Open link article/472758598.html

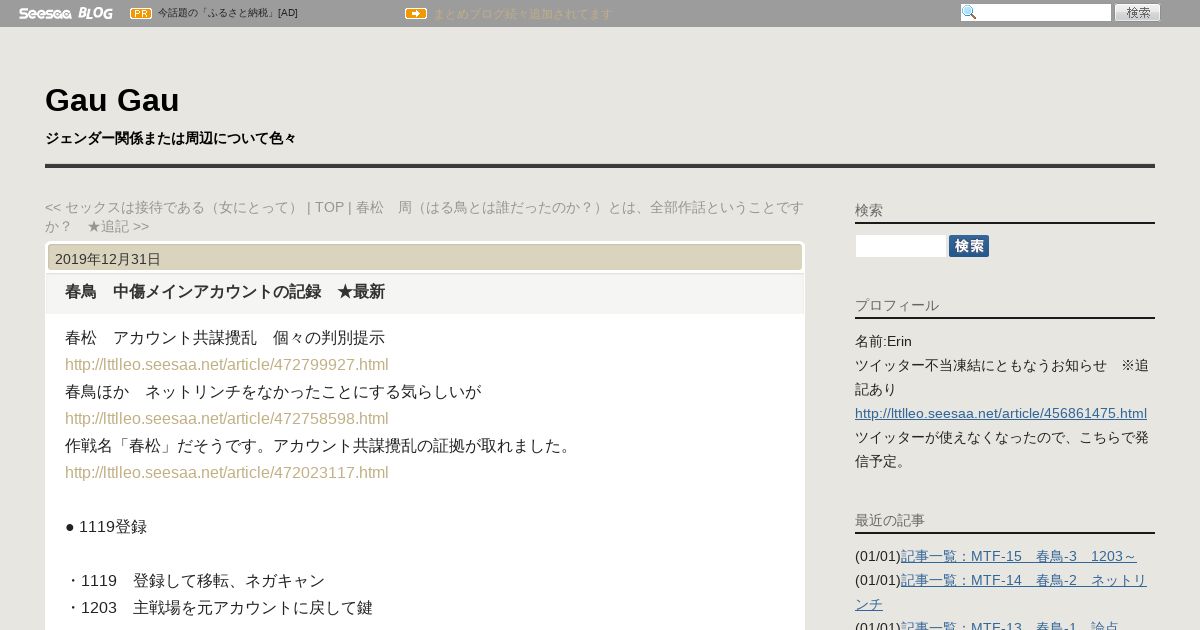[x=227, y=419]
